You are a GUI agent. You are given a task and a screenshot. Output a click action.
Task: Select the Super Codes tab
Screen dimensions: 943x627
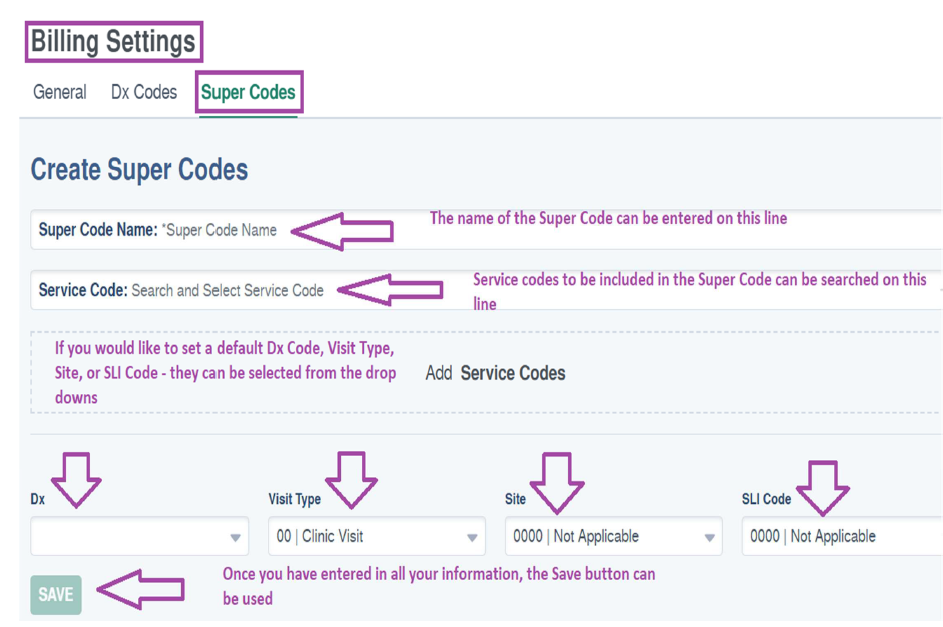tap(248, 92)
